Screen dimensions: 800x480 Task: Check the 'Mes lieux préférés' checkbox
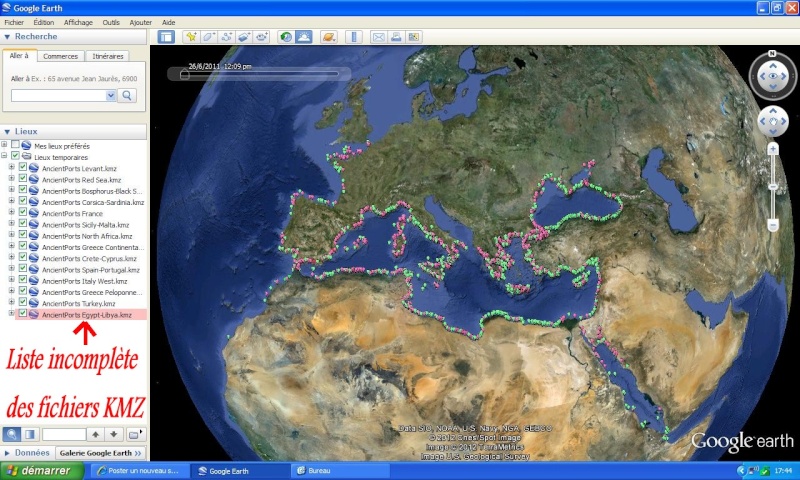[x=15, y=145]
